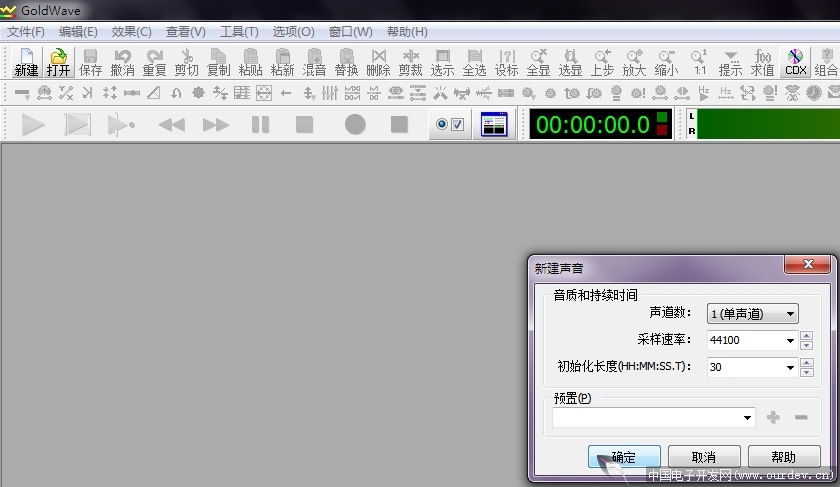This screenshot has height=487, width=840.
Task: Click the 撤消 (Undo) toolbar icon
Action: tap(123, 62)
